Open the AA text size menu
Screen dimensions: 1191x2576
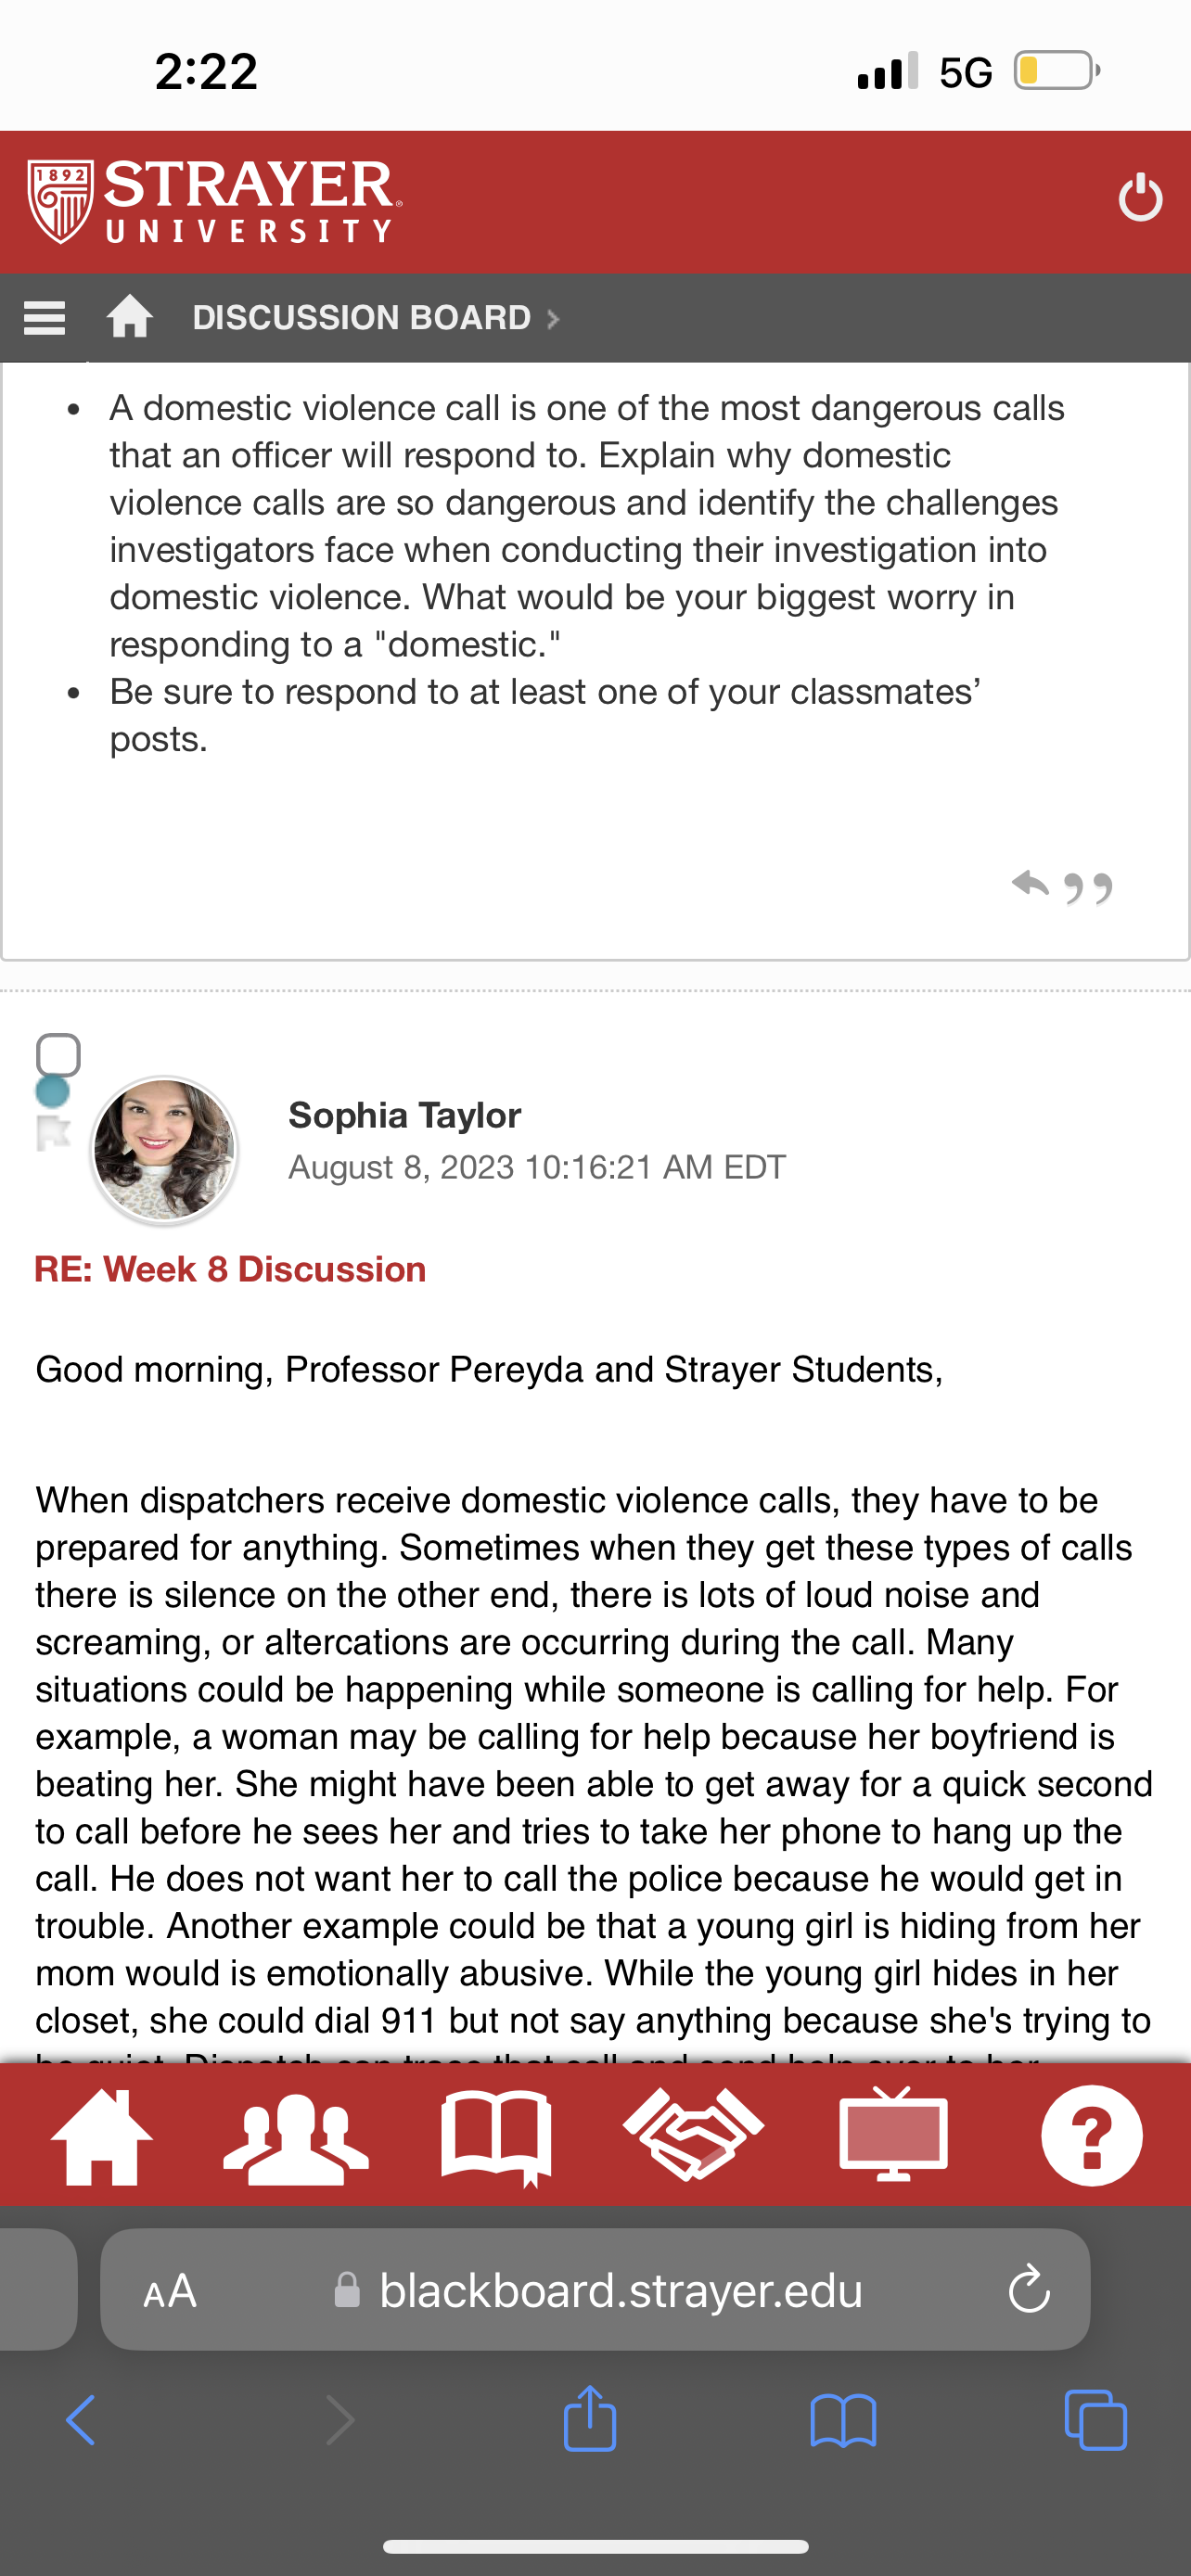170,2291
